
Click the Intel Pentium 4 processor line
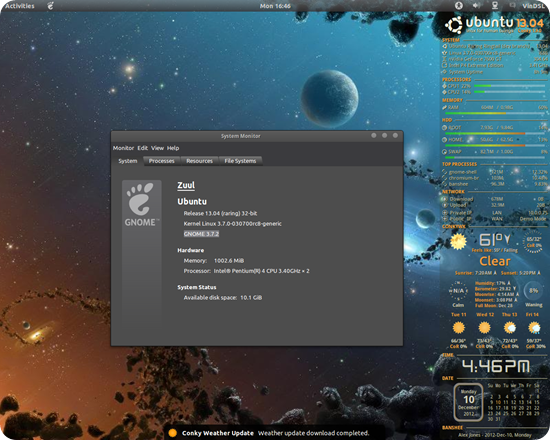coord(247,271)
